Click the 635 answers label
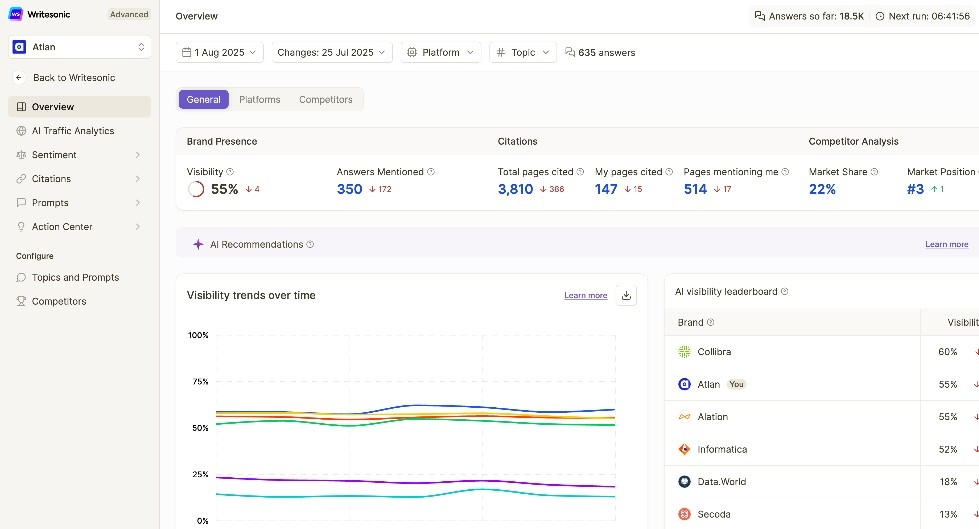 click(600, 52)
